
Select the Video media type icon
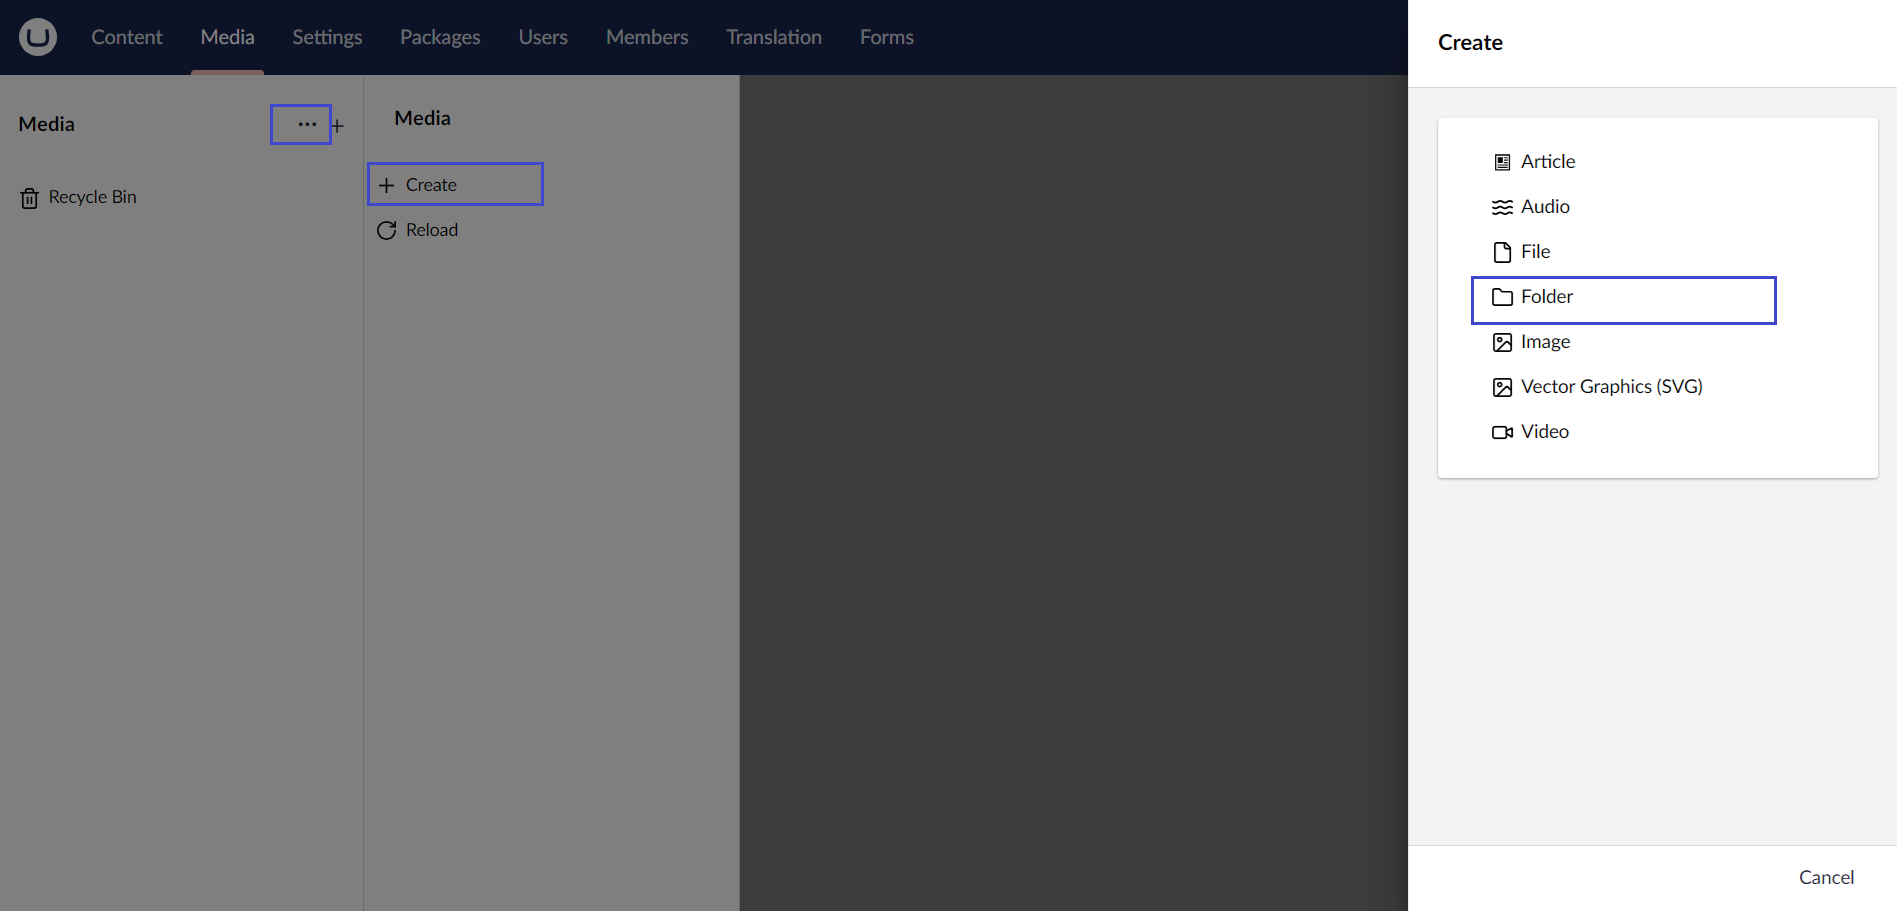[1501, 431]
